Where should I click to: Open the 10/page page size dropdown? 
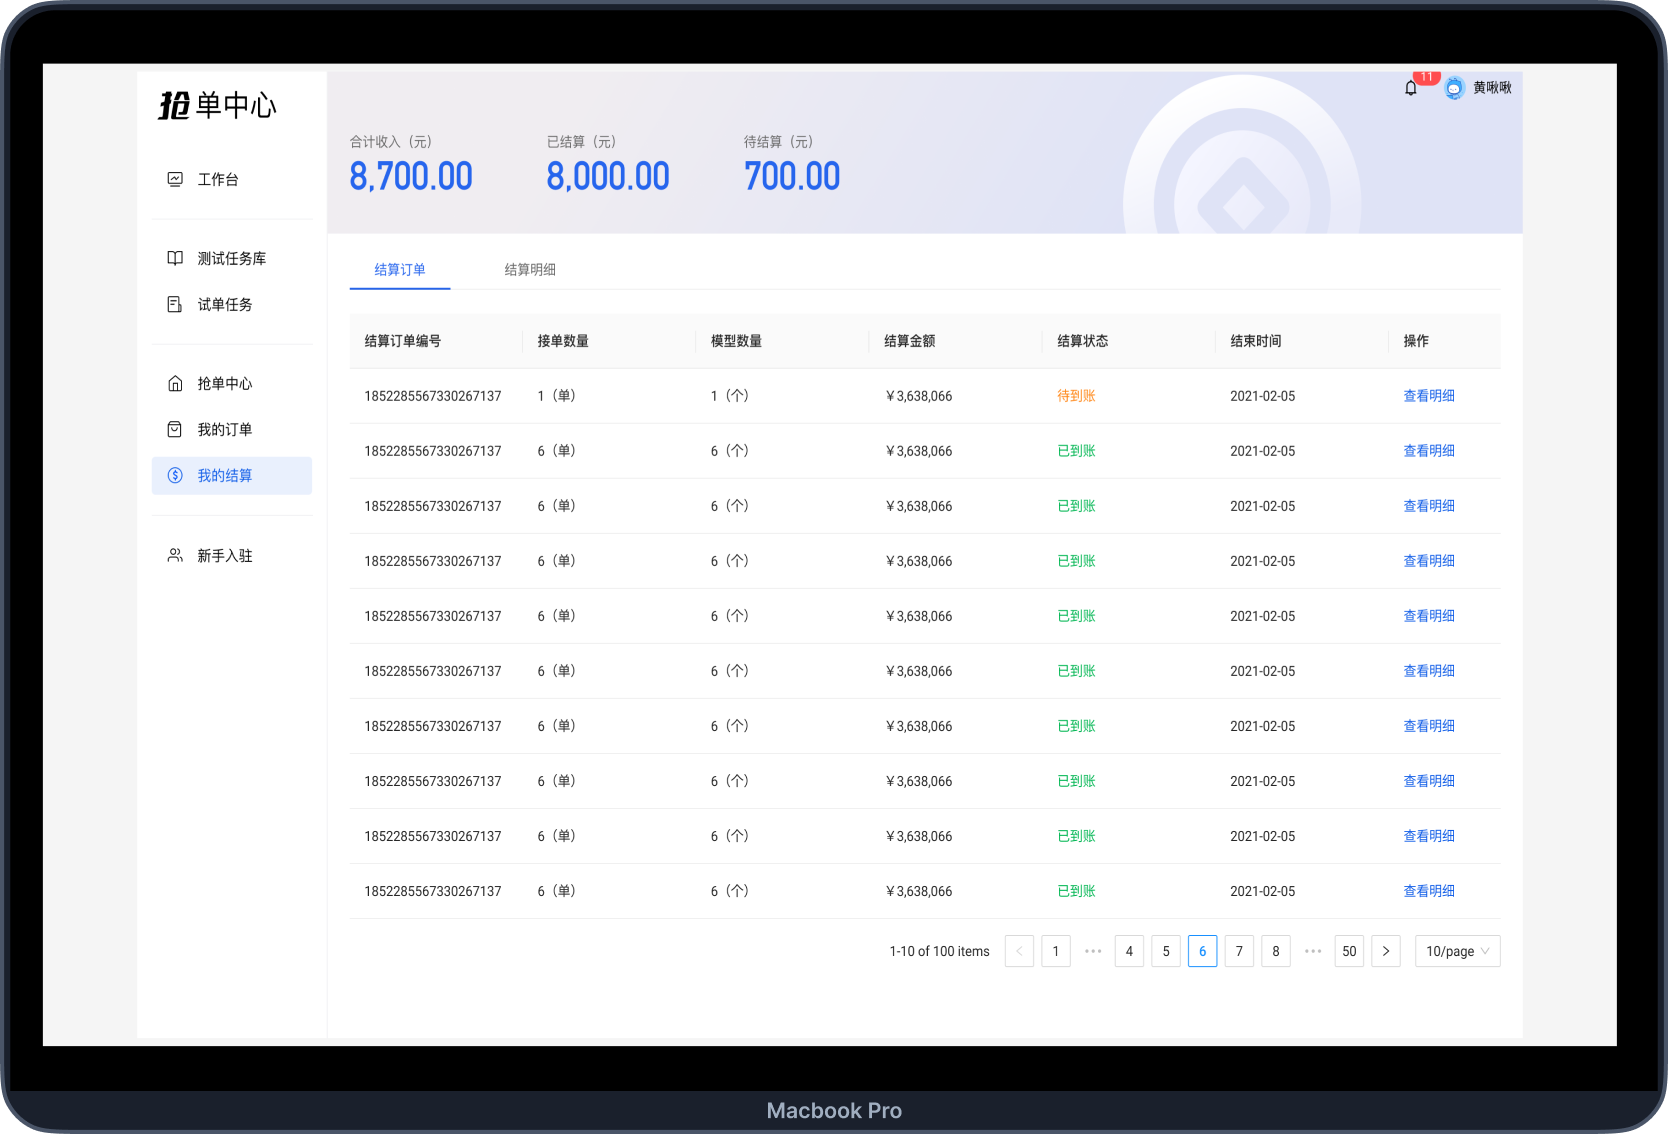[x=1457, y=951]
